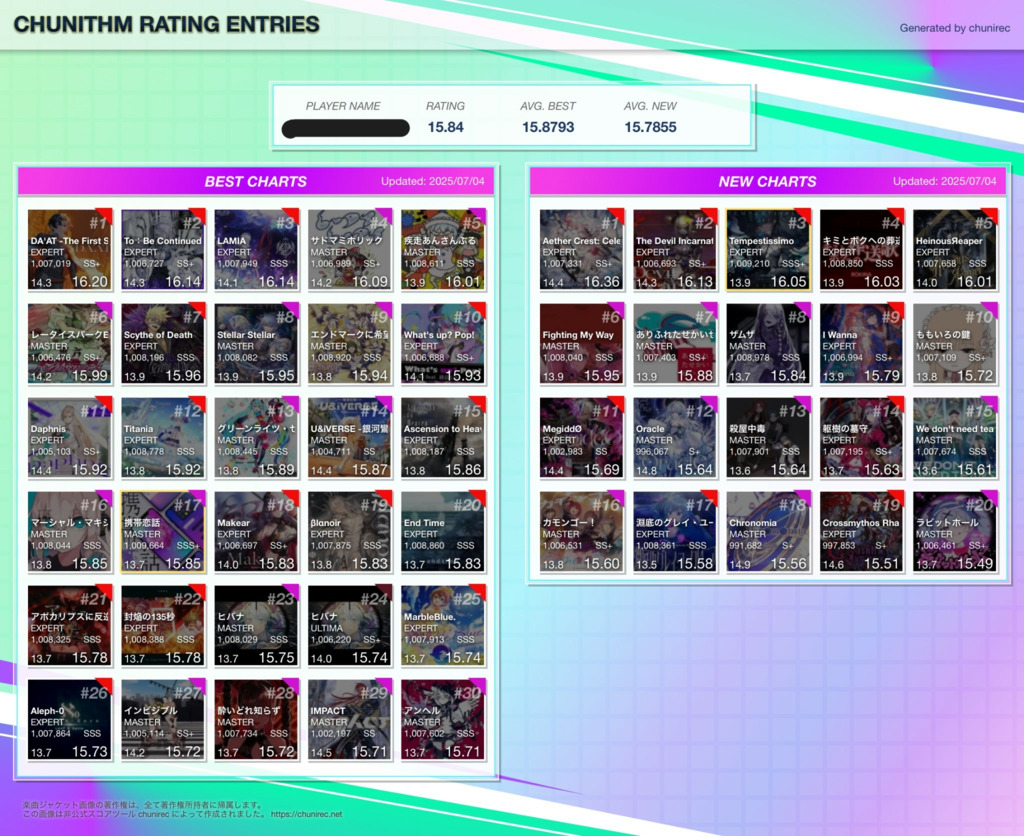The height and width of the screenshot is (836, 1024).
Task: Select the Oracle Master chart card
Action: pyautogui.click(x=675, y=438)
